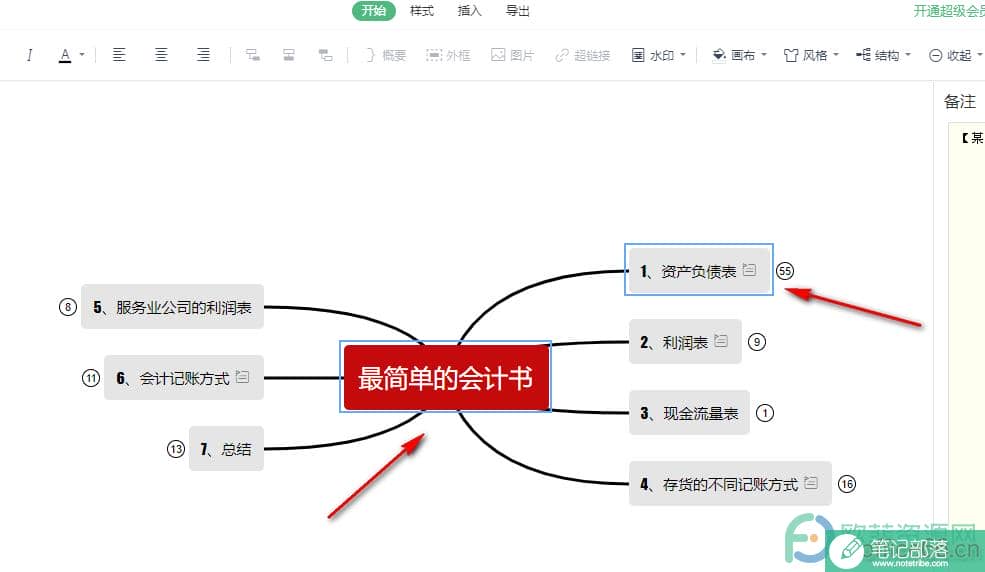
Task: Open the note icon on 资产负债表
Action: 749,269
